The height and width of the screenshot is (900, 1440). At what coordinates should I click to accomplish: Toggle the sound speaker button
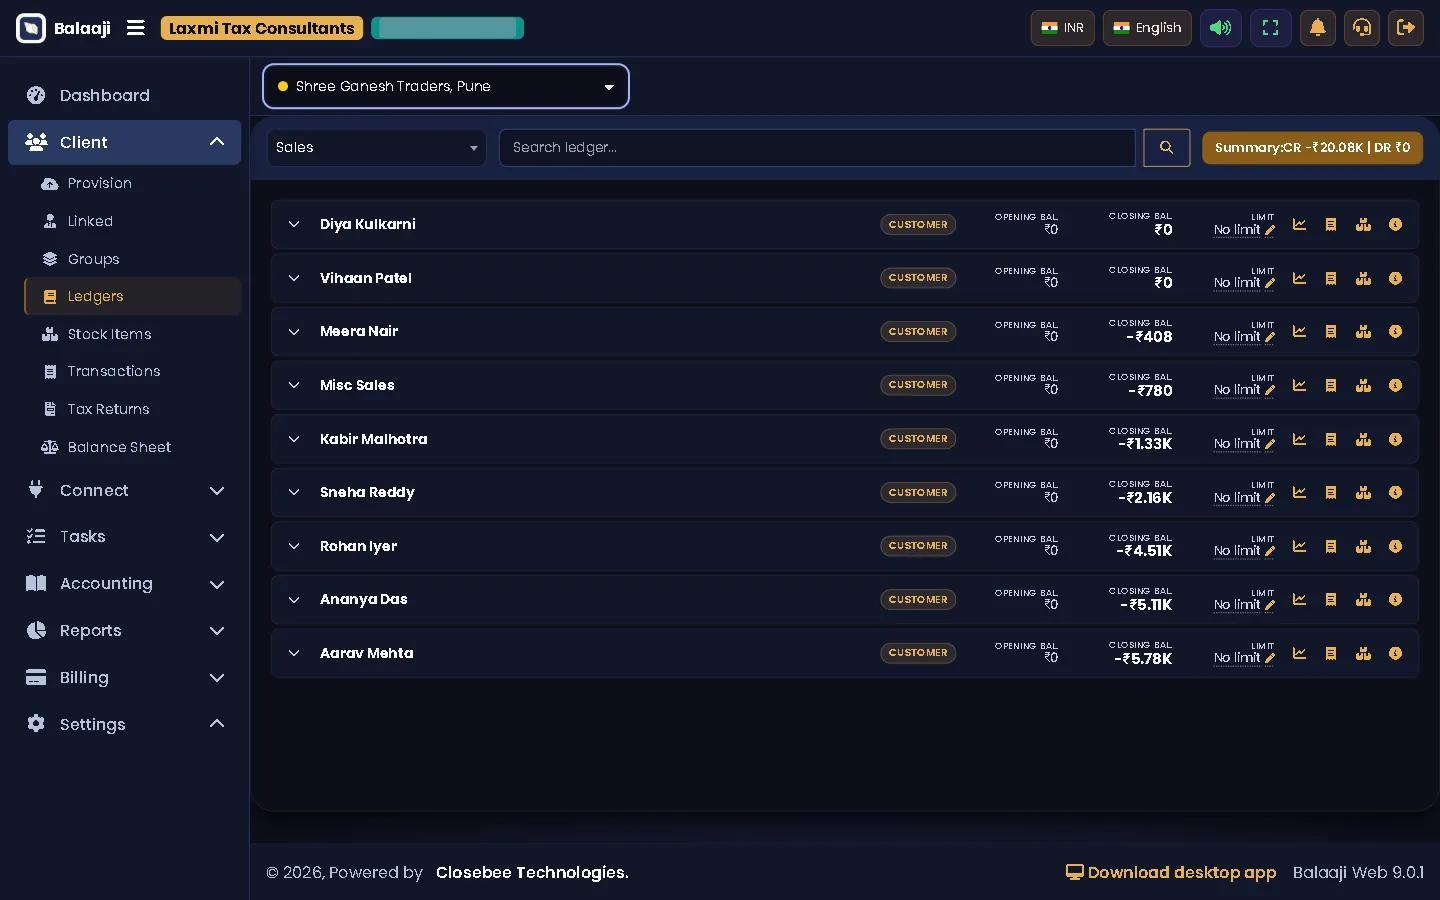pos(1221,28)
